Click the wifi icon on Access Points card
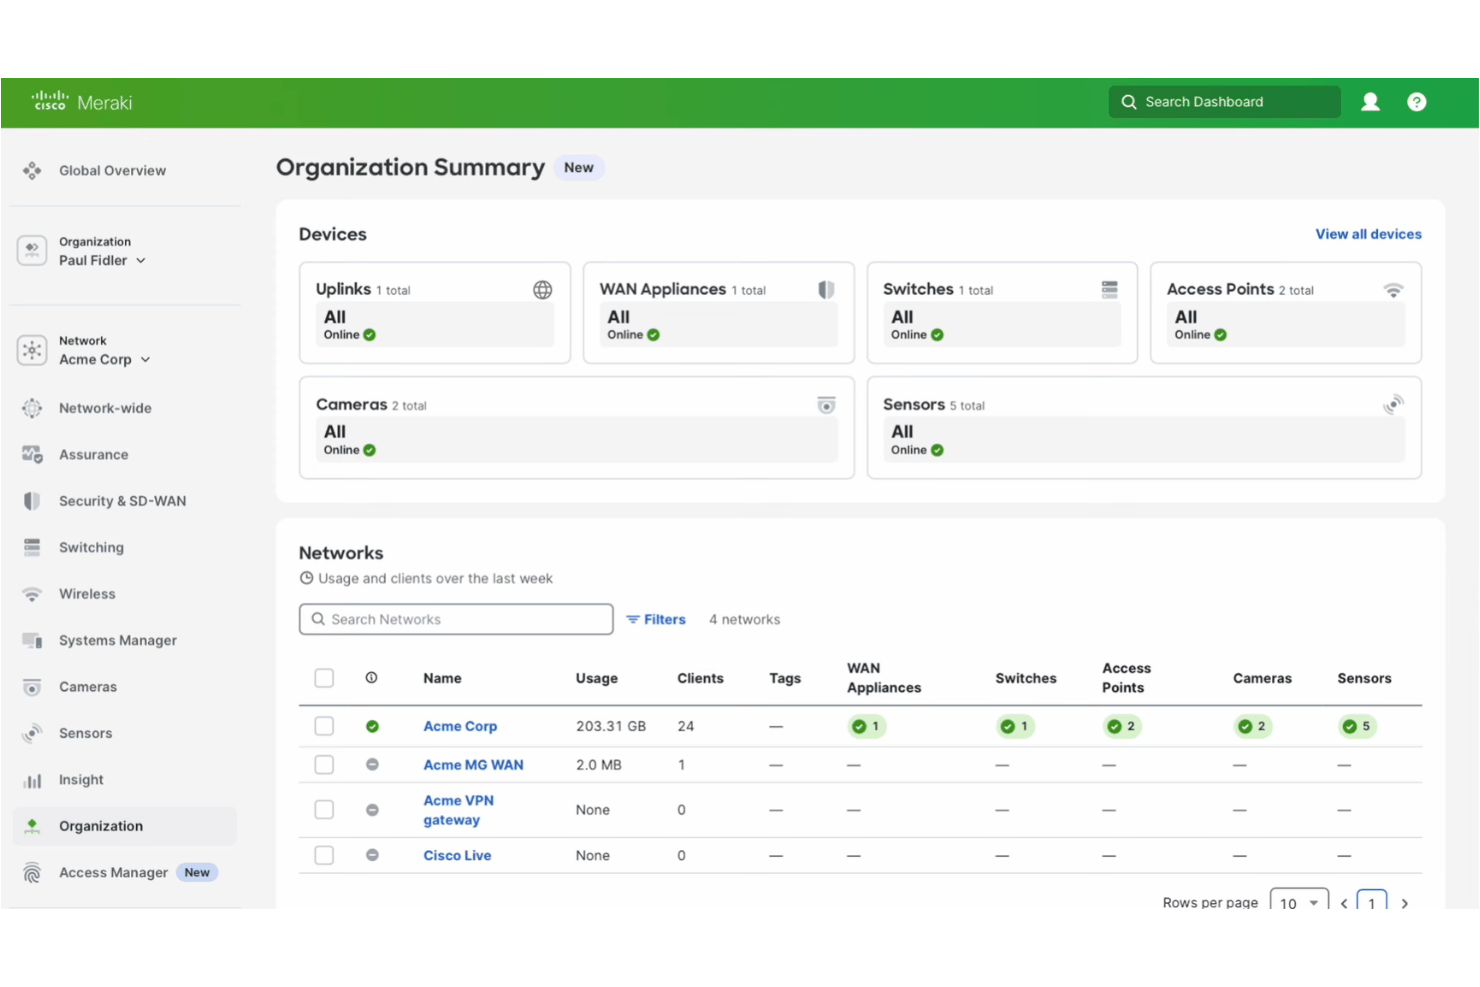 click(1393, 290)
